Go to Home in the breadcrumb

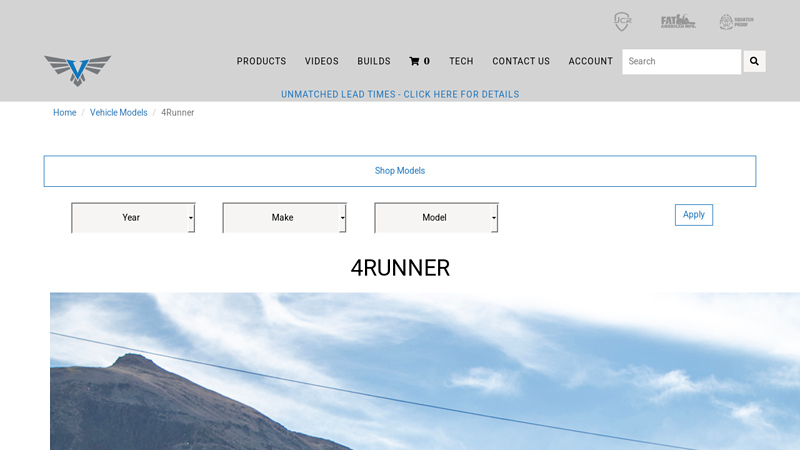(64, 113)
